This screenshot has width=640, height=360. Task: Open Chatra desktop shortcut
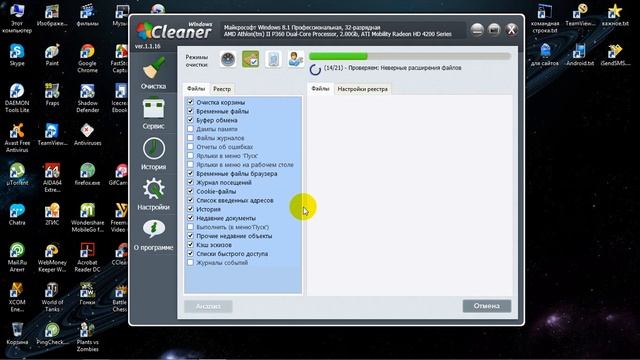tap(17, 214)
